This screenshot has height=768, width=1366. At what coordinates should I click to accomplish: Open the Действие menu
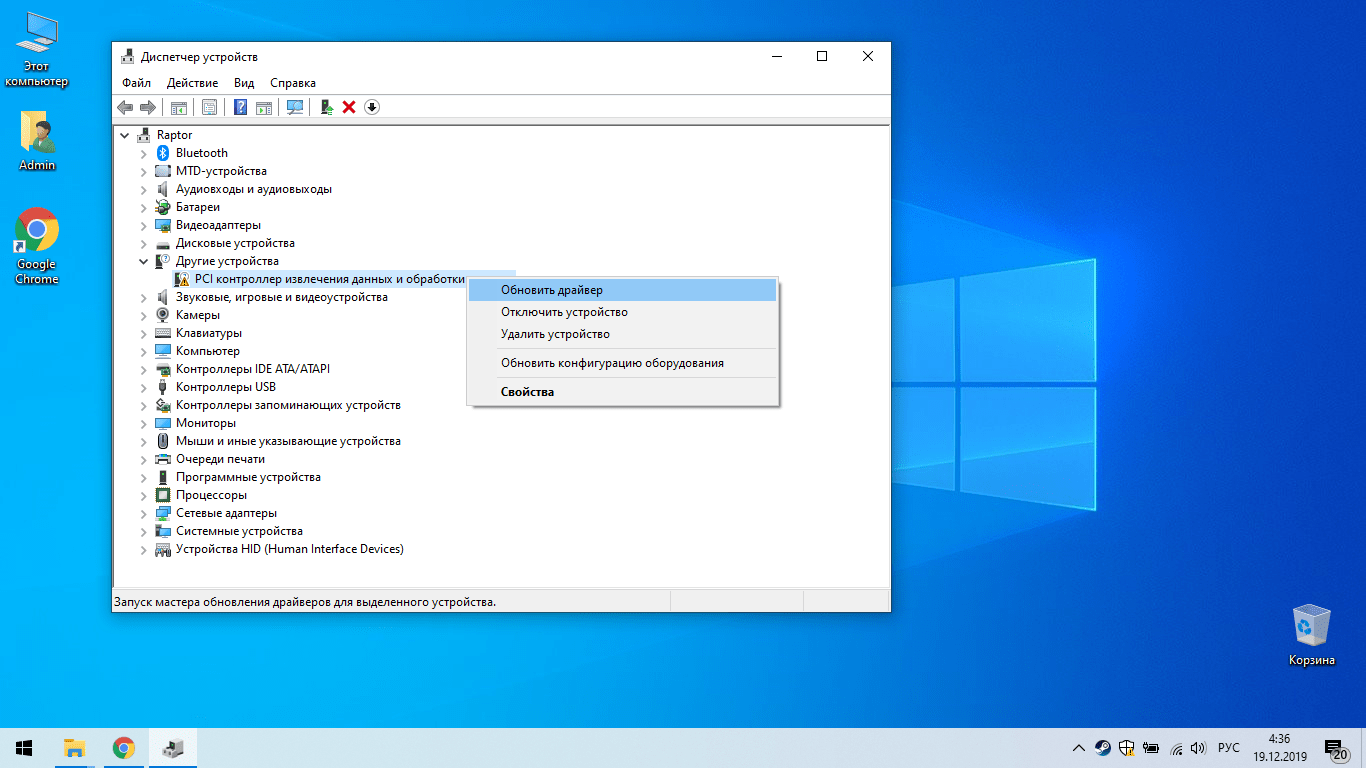coord(192,83)
